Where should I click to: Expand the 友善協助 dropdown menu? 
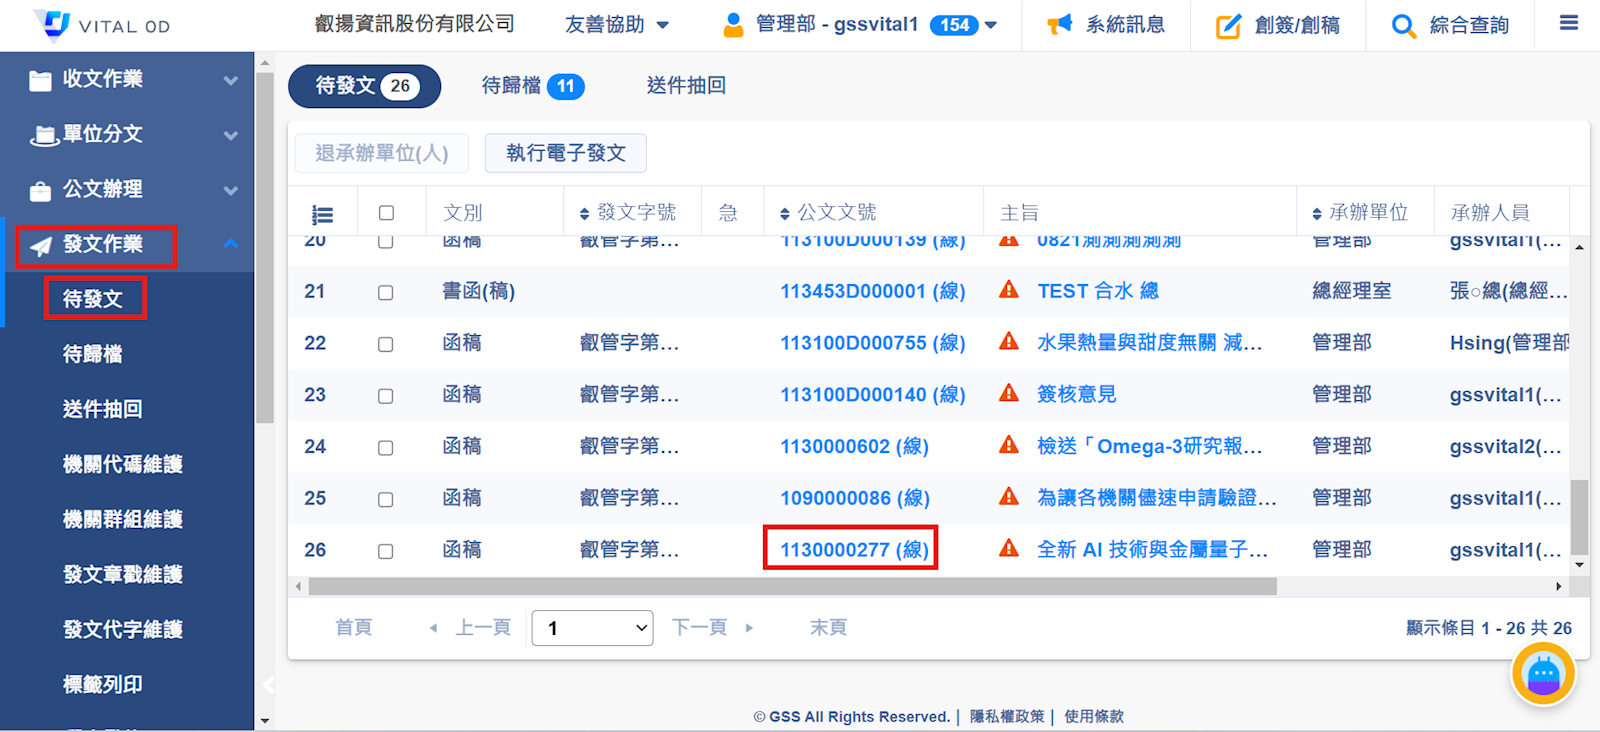(617, 25)
